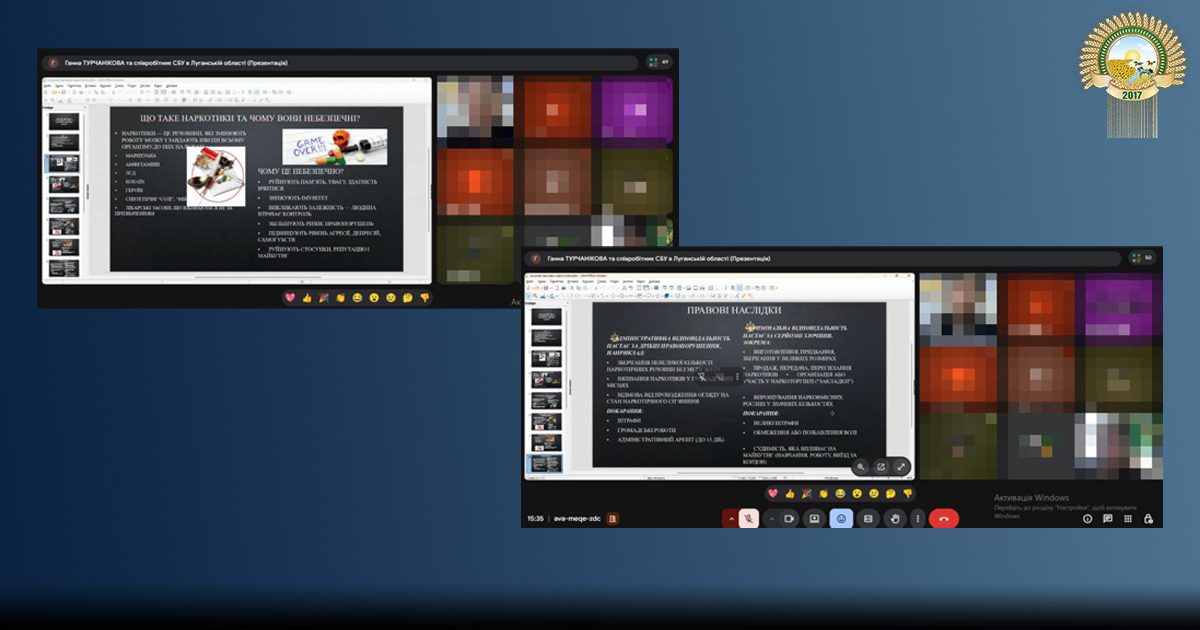The image size is (1200, 630).
Task: Open the present screen share button
Action: pos(815,519)
